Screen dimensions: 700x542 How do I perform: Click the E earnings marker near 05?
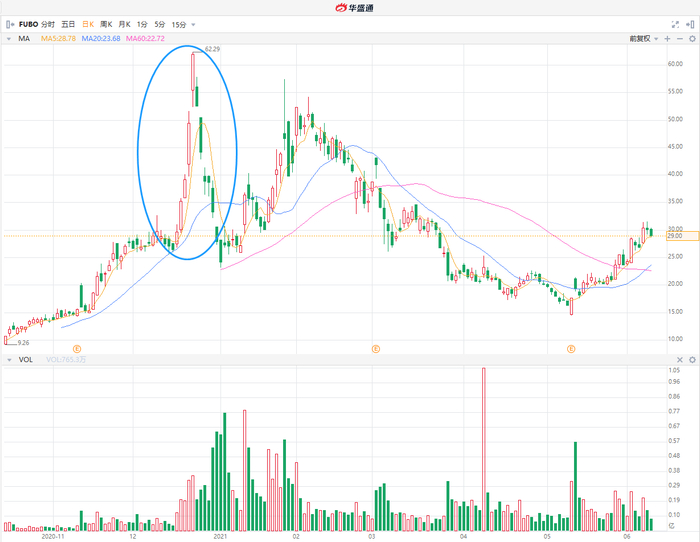(571, 349)
